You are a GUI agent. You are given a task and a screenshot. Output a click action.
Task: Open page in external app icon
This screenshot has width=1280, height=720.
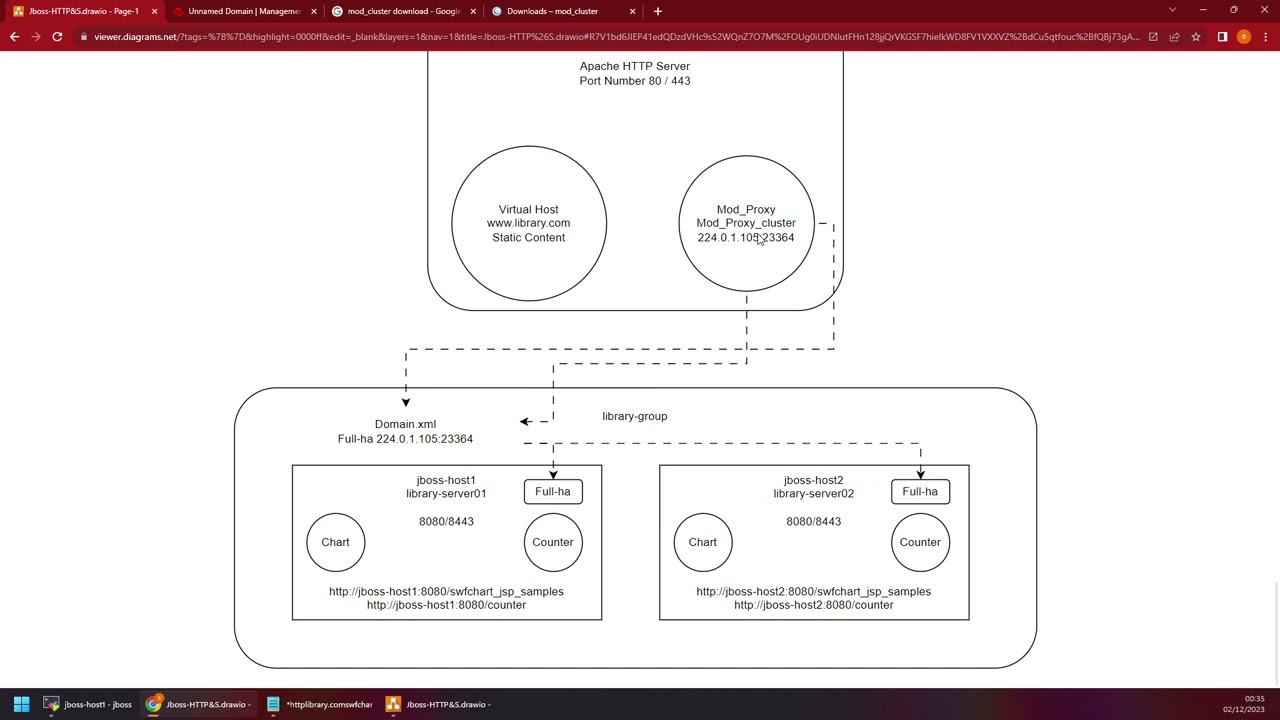[1153, 37]
